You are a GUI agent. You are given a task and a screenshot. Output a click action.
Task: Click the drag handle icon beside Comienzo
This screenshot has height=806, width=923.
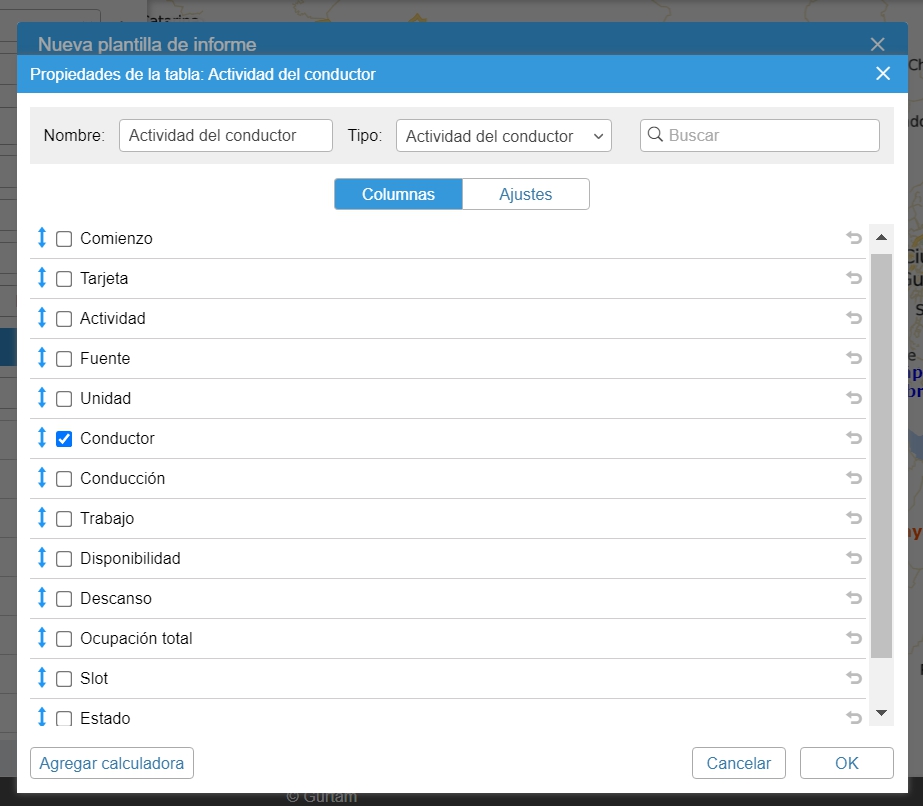click(x=42, y=238)
